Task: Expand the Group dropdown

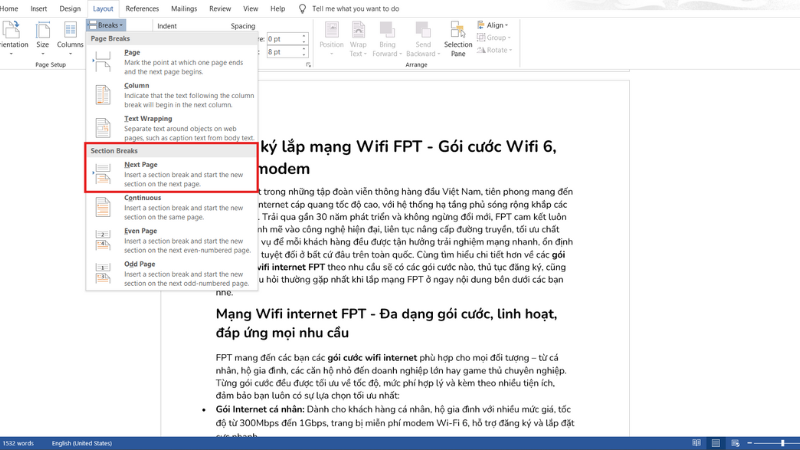Action: point(494,37)
